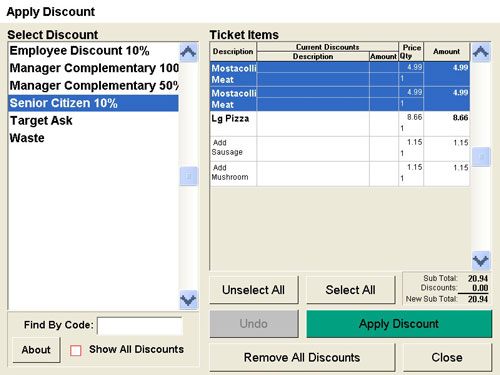Click the 8.66 amount for Lg Pizza
The height and width of the screenshot is (375, 500).
pos(460,118)
